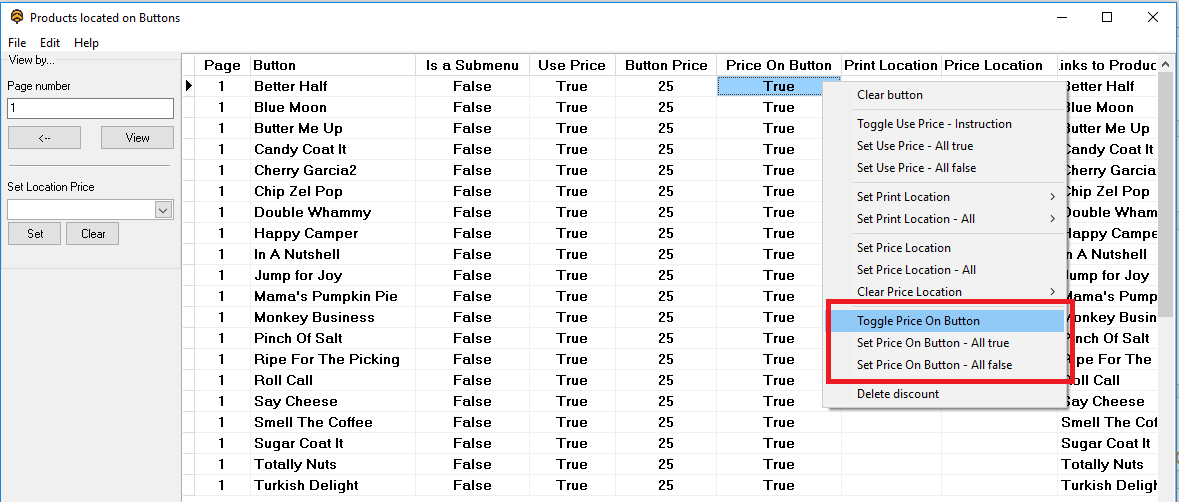1179x502 pixels.
Task: Click the View button
Action: point(137,138)
